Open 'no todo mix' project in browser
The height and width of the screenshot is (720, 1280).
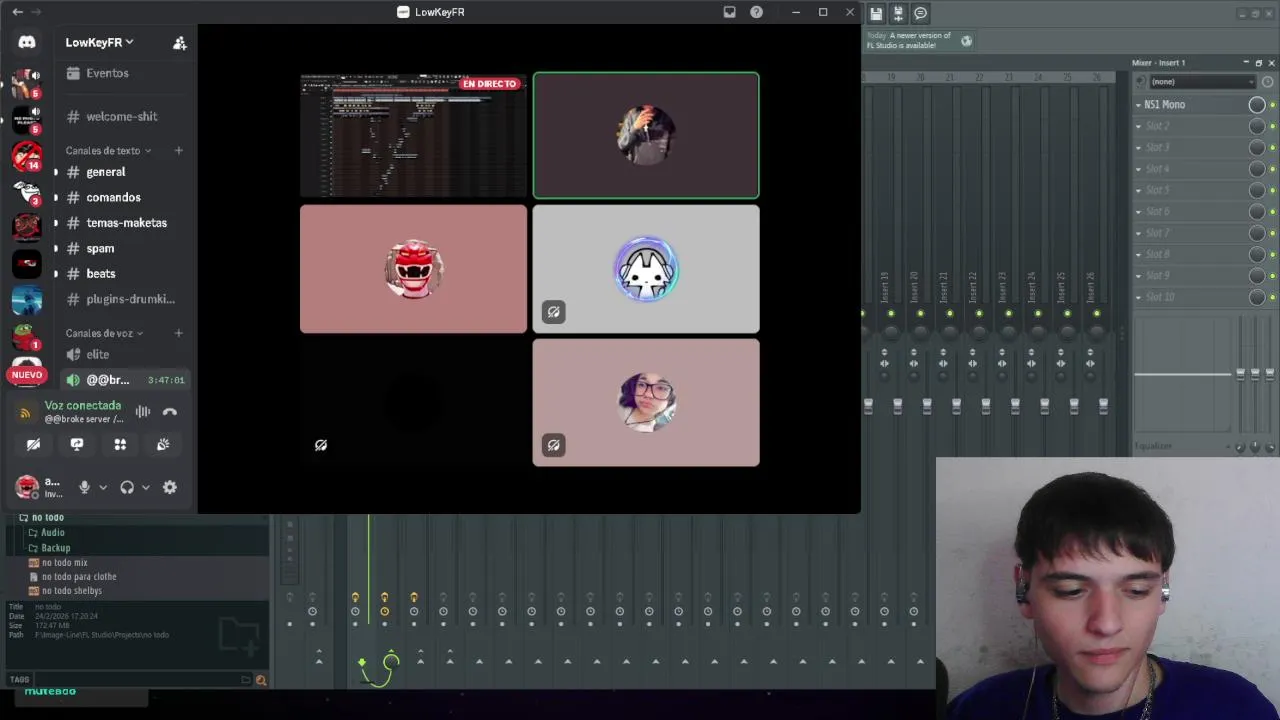65,563
